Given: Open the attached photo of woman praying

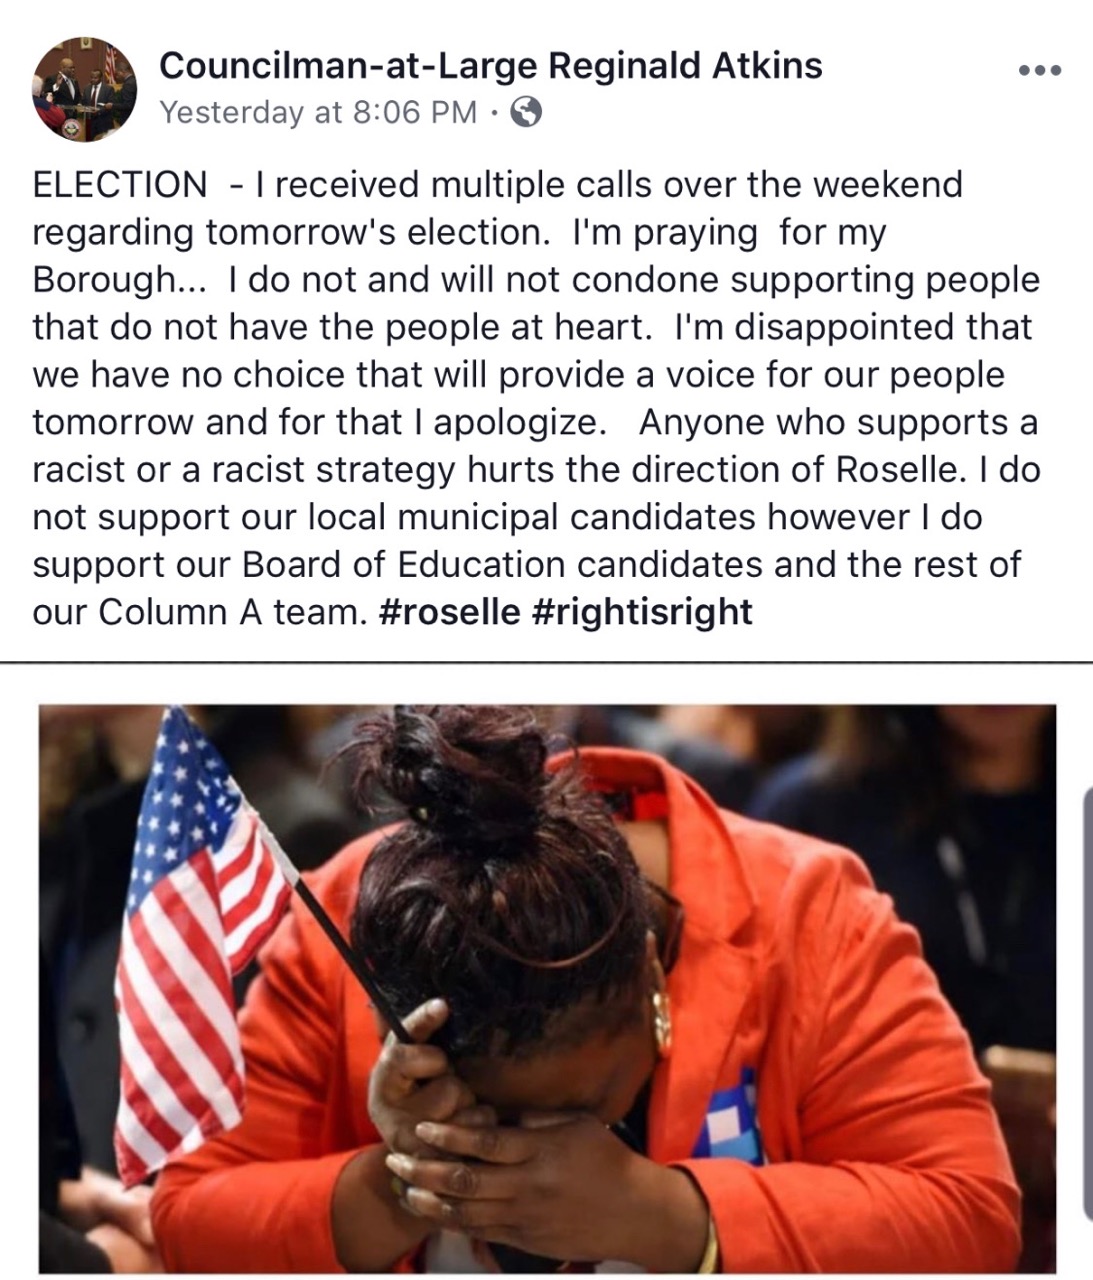Looking at the screenshot, I should 547,988.
